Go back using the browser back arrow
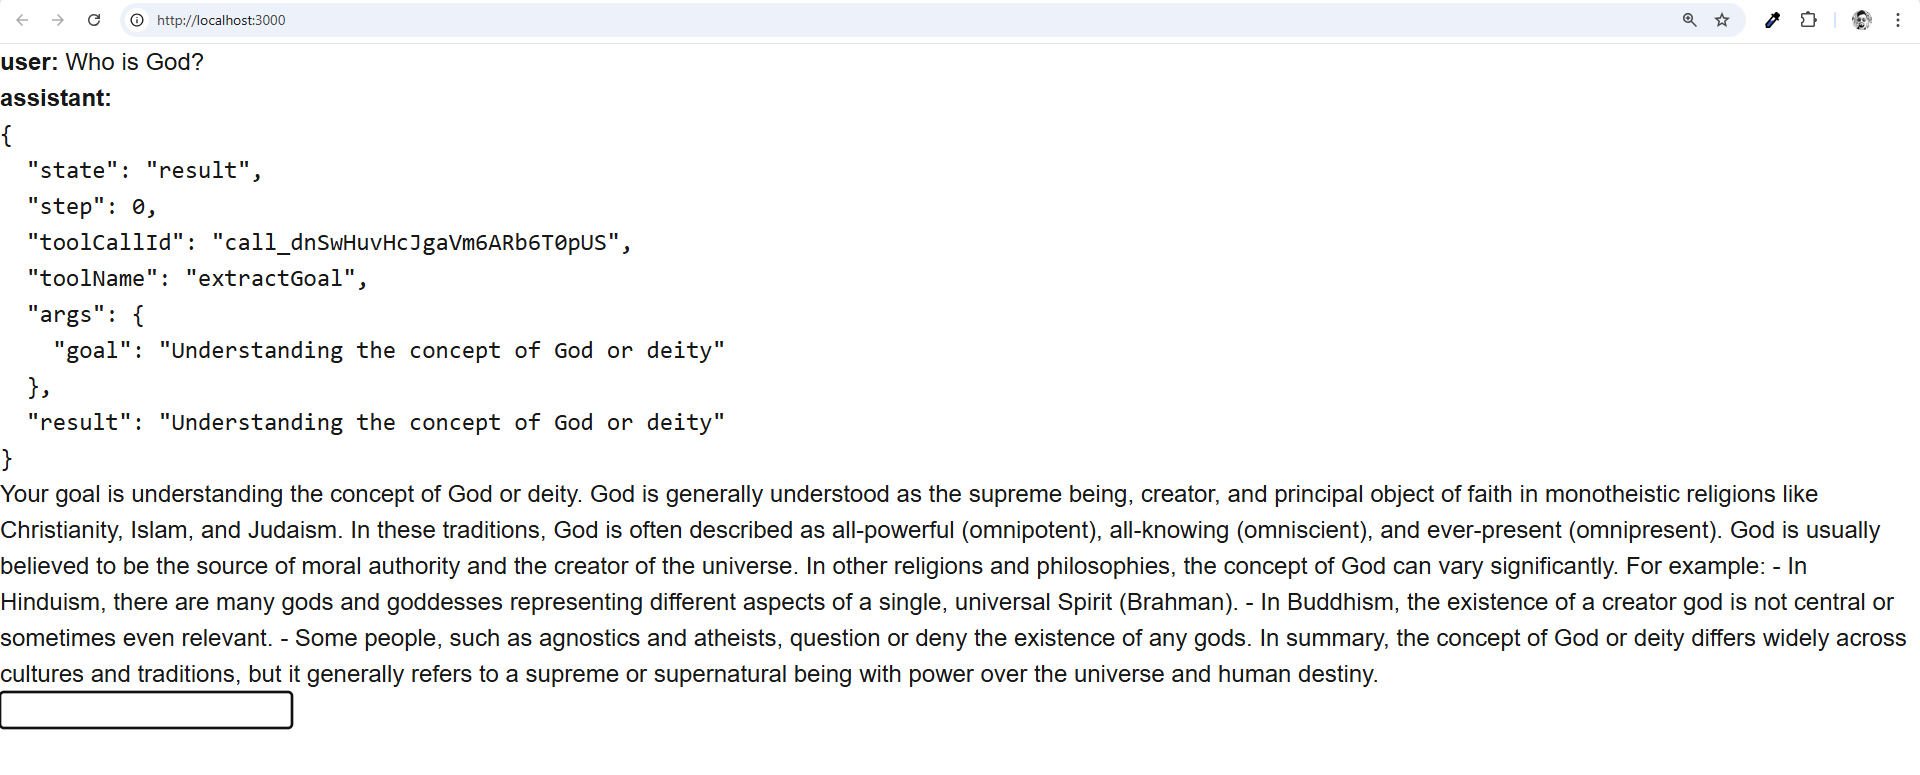This screenshot has height=775, width=1920. pos(22,20)
